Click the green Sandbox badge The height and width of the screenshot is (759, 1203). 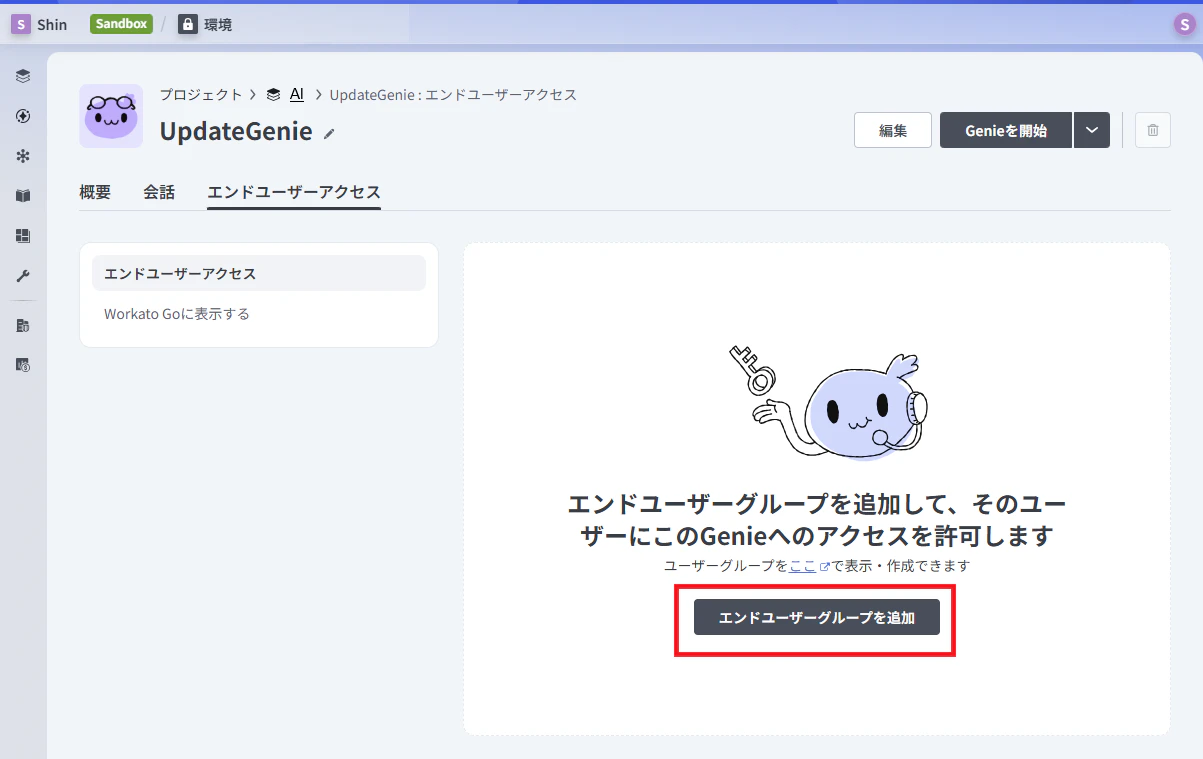[121, 24]
